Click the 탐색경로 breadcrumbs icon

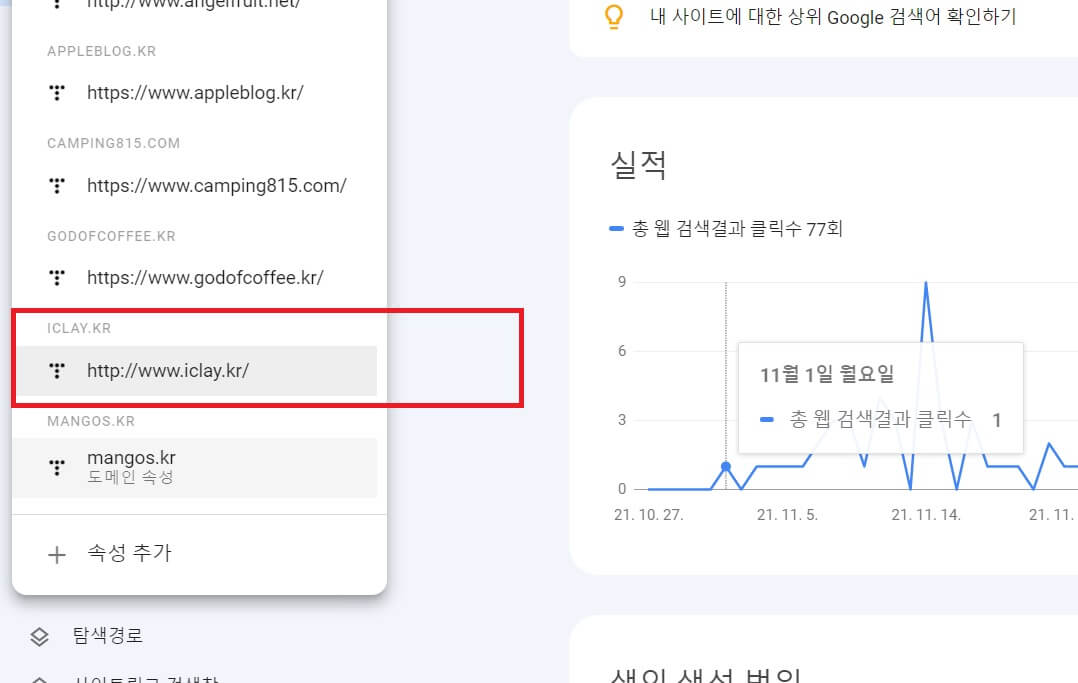click(36, 635)
